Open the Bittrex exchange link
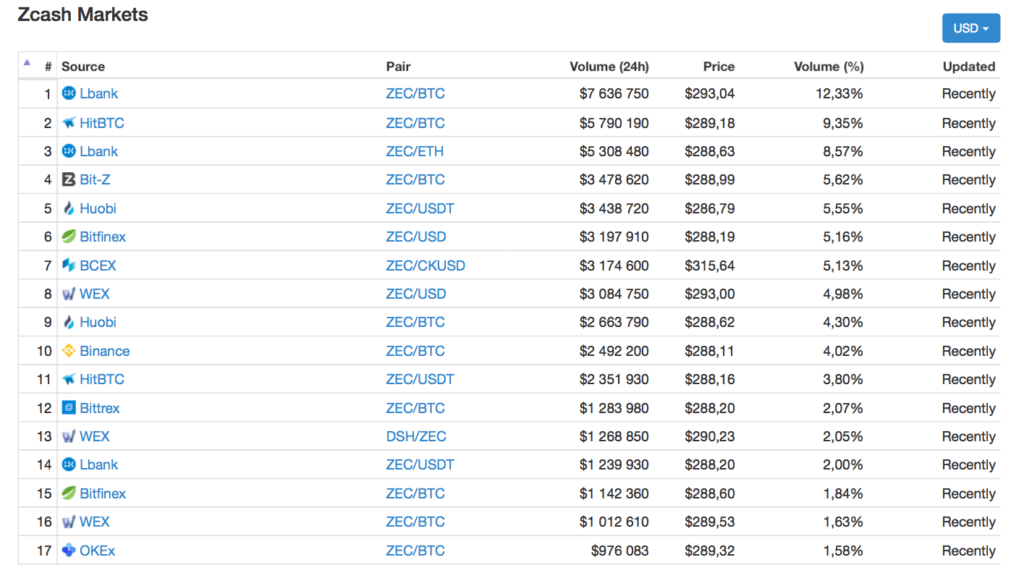Screen dimensions: 1024x565 pyautogui.click(x=100, y=408)
